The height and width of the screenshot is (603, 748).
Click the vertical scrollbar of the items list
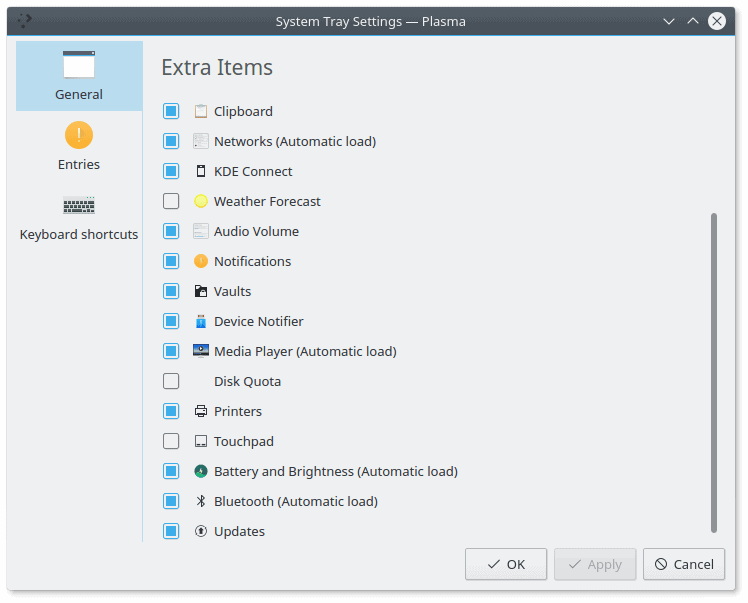[714, 373]
